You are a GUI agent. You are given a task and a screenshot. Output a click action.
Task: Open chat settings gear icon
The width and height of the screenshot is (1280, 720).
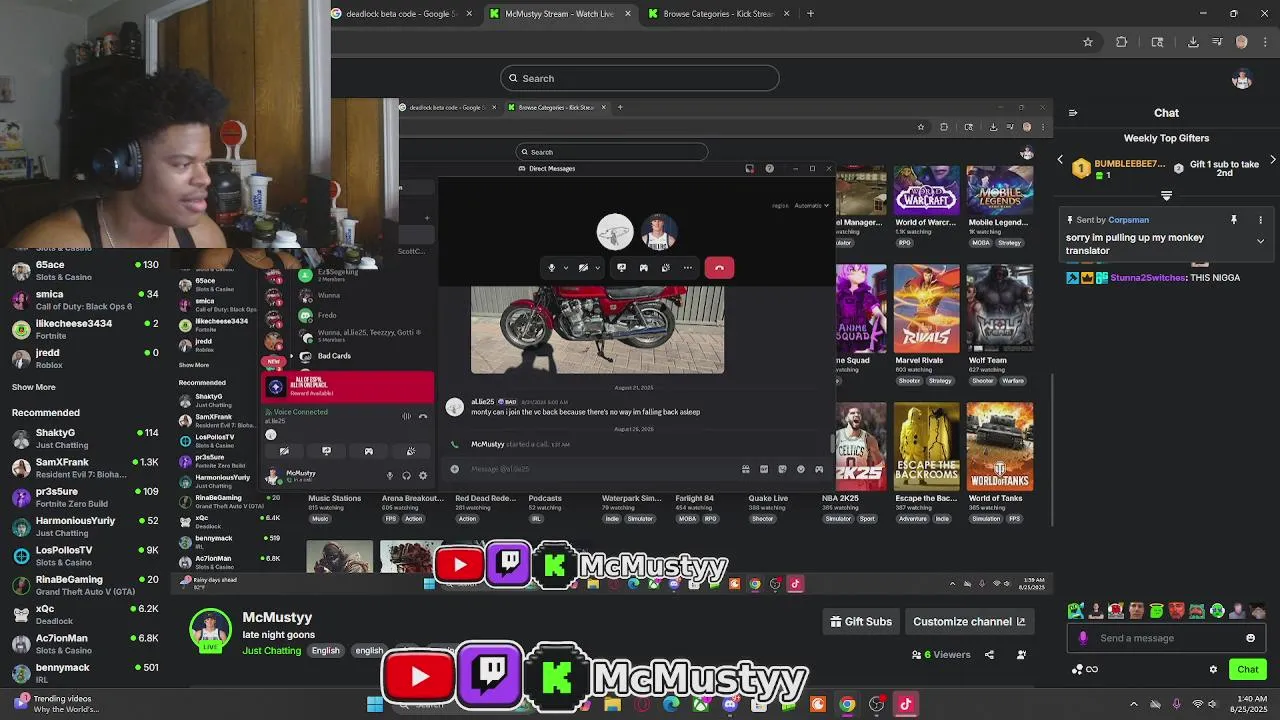tap(1213, 669)
